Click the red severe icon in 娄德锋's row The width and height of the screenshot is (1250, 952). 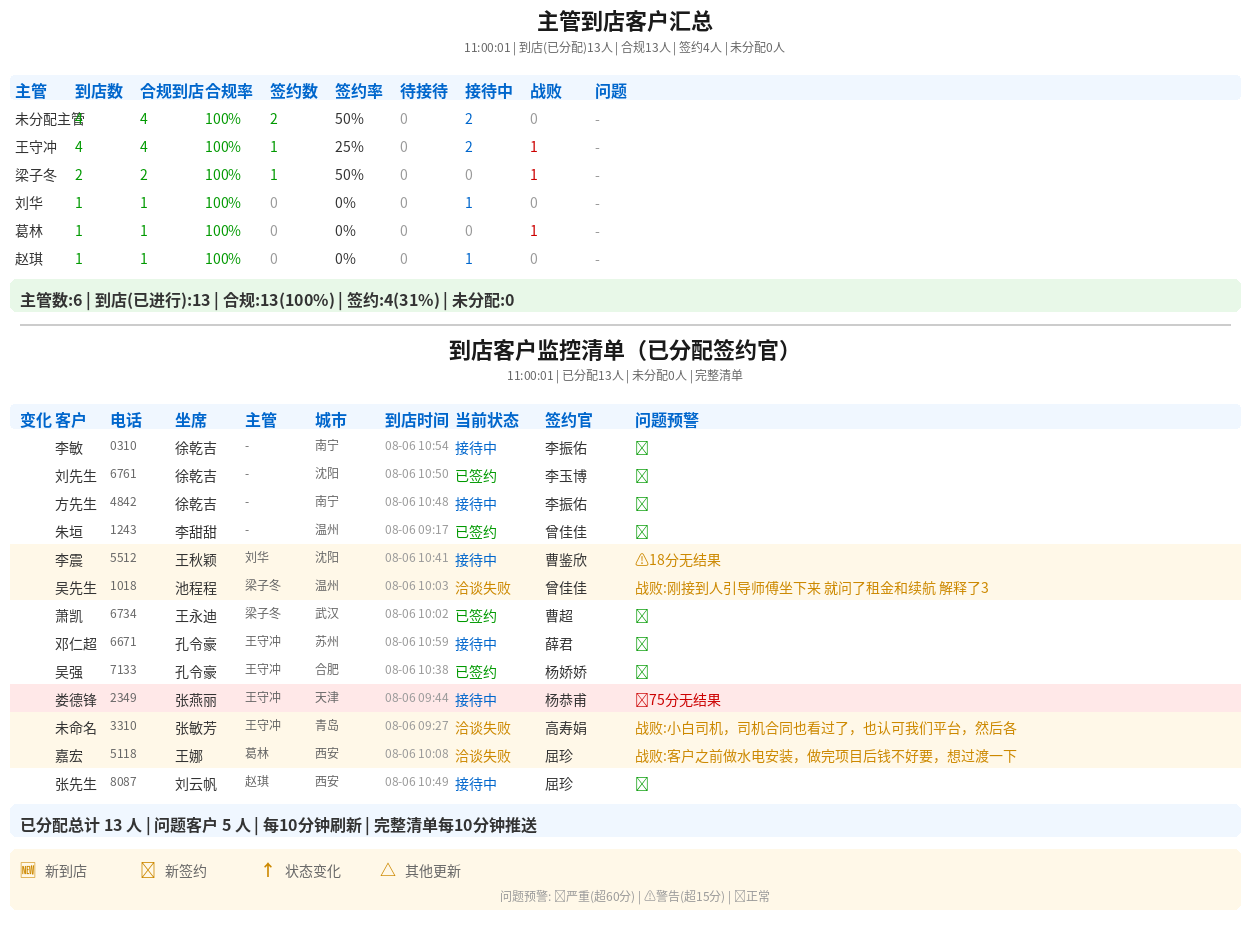[642, 700]
